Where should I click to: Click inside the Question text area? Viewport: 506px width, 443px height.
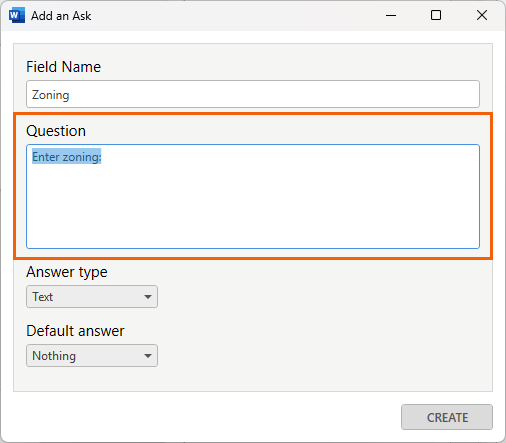coord(253,196)
